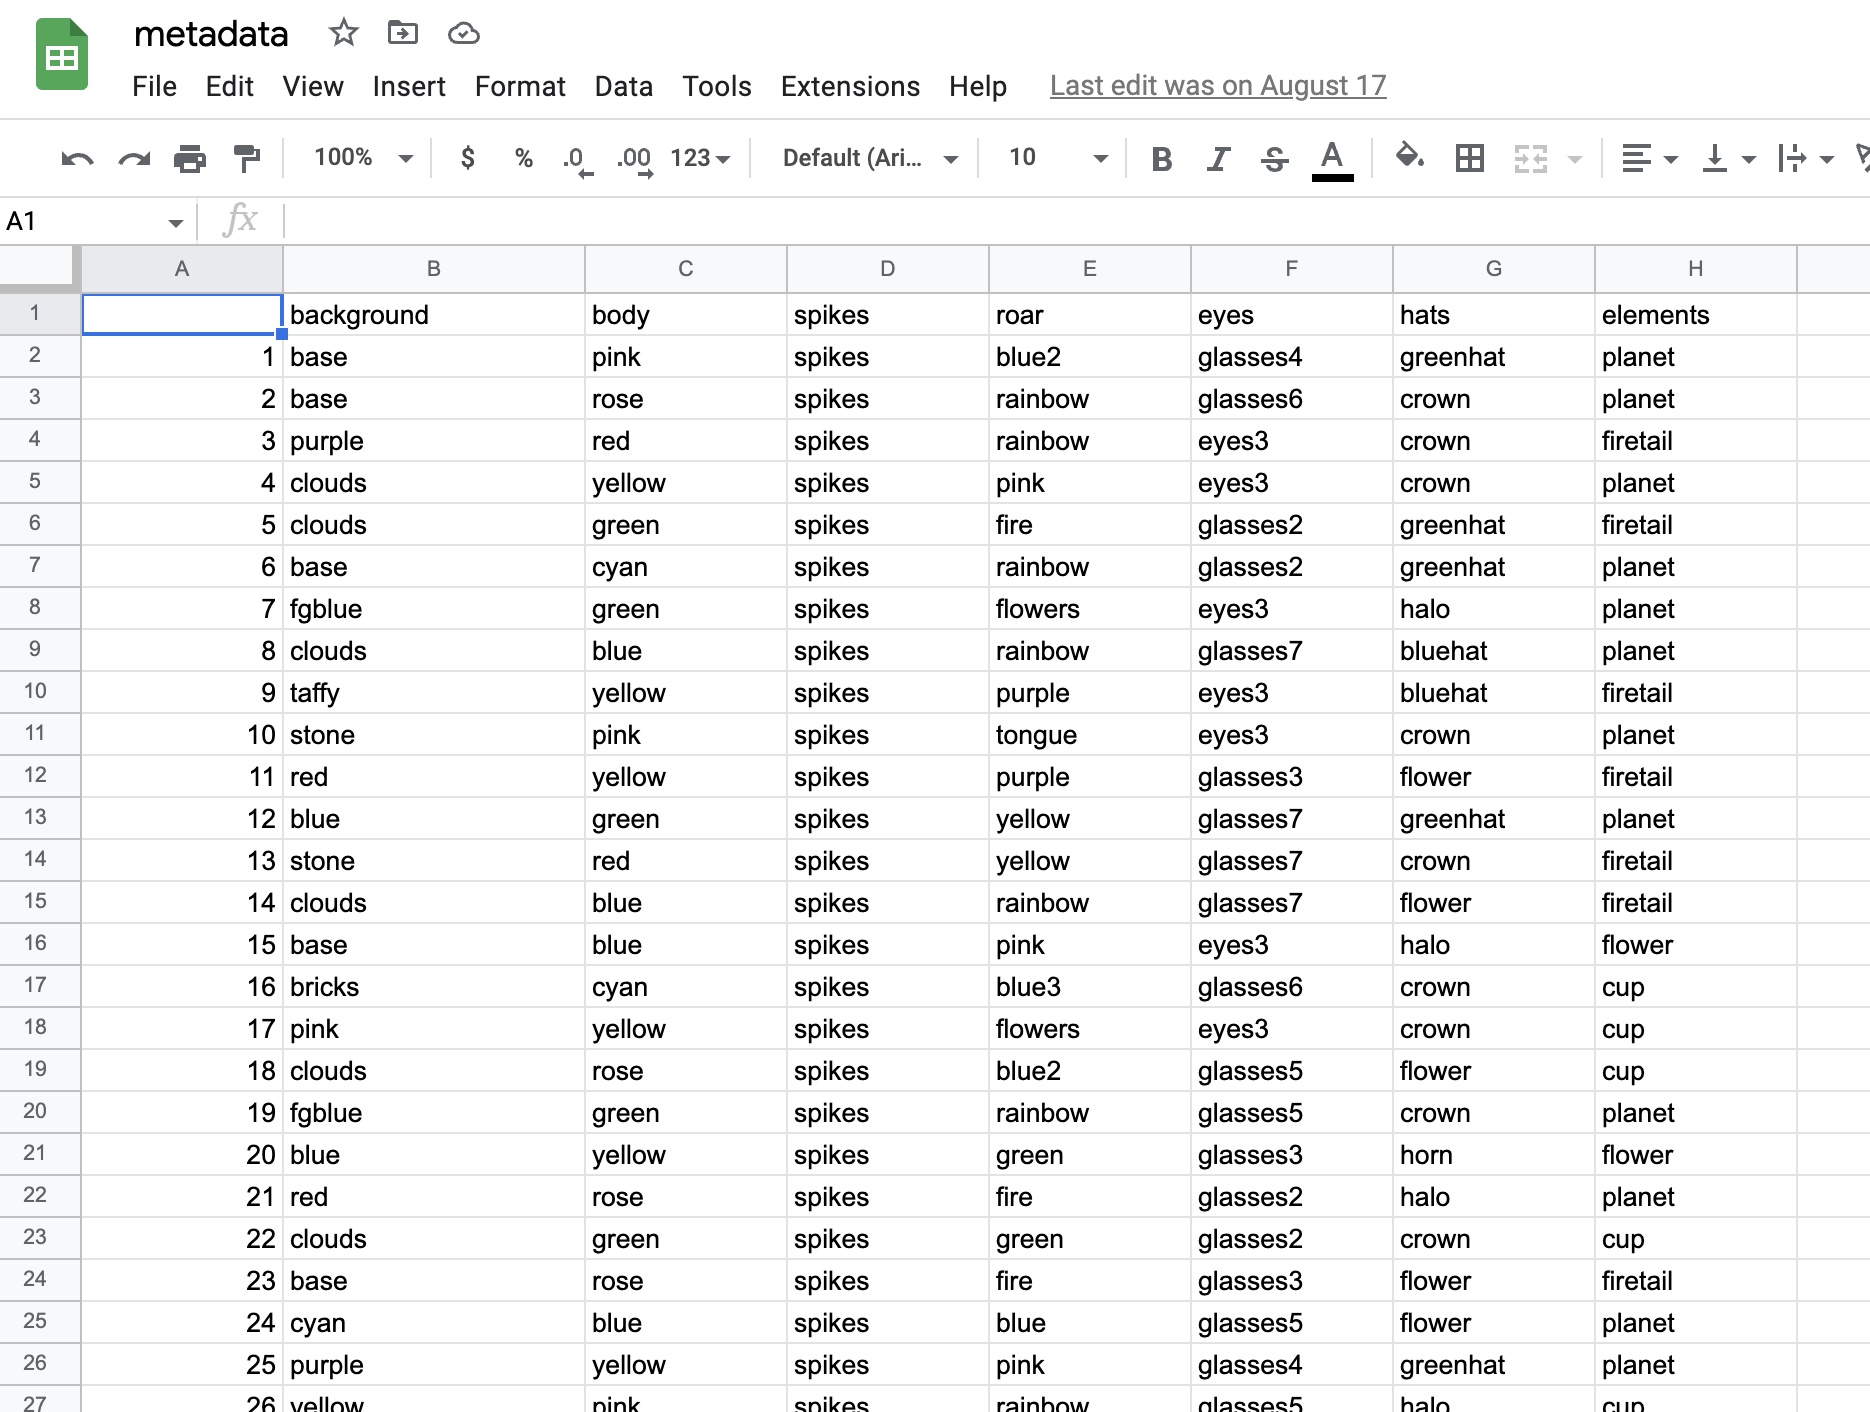Viewport: 1870px width, 1412px height.
Task: Click the cloud save status icon
Action: [463, 34]
